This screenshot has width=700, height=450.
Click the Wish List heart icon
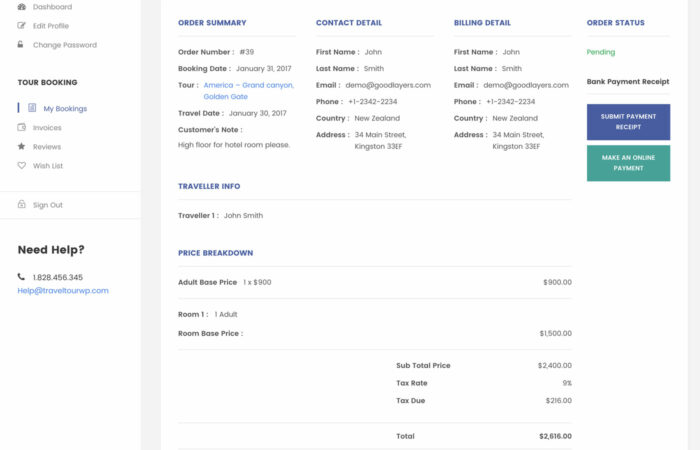22,166
